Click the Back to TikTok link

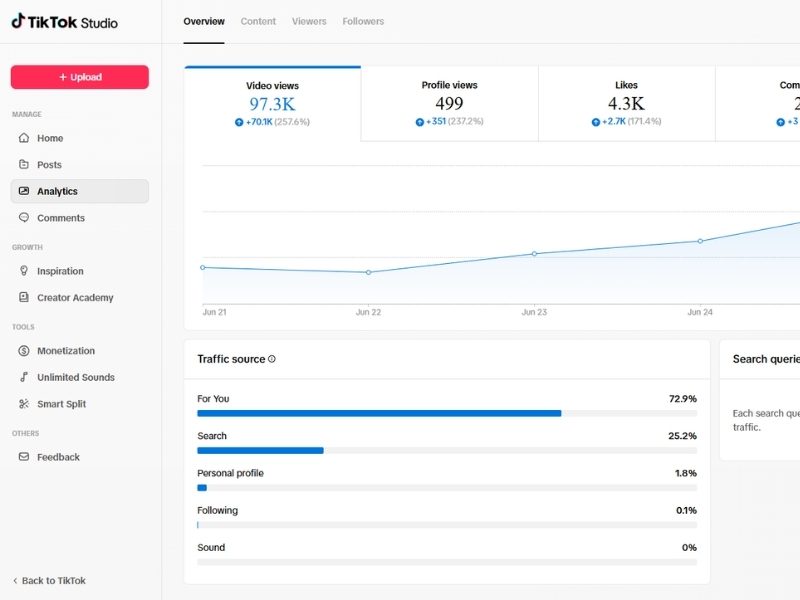pos(49,581)
